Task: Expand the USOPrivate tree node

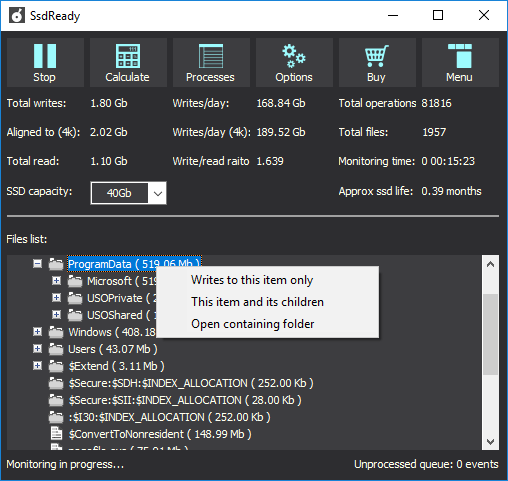Action: click(56, 298)
